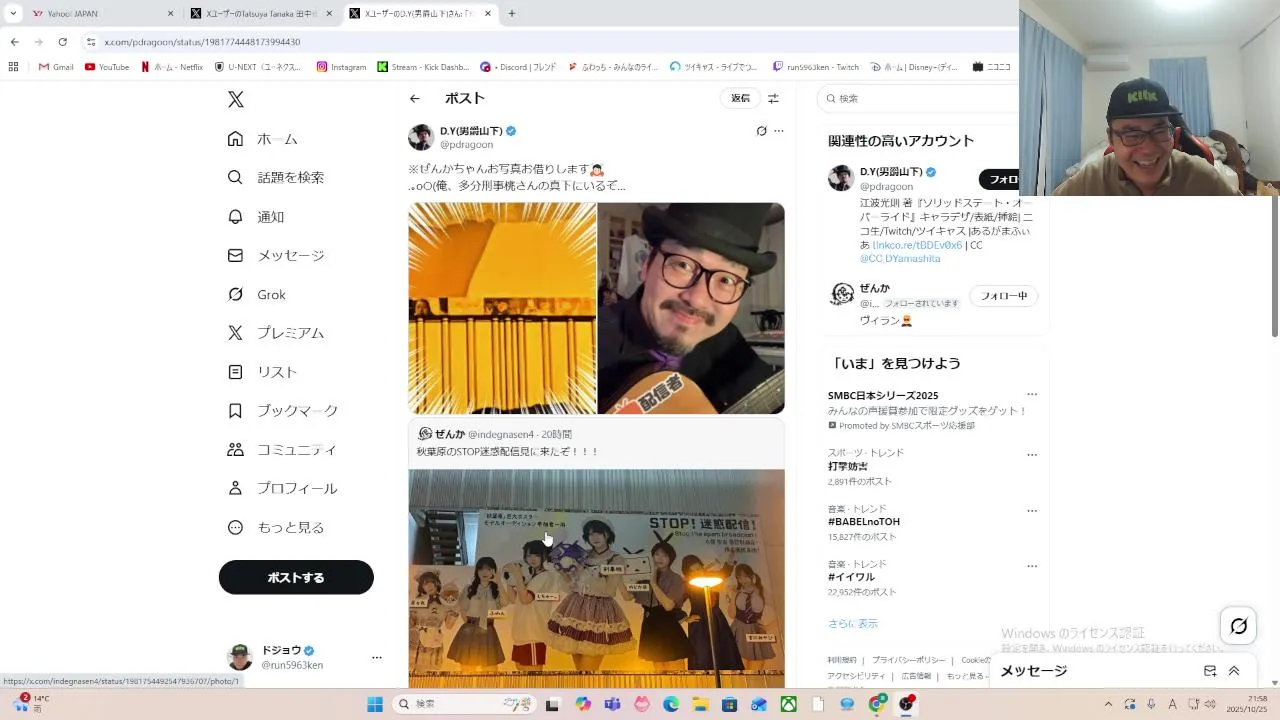1280x720 pixels.
Task: Click フォロー中 button for ぜんか
Action: [x=1004, y=296]
